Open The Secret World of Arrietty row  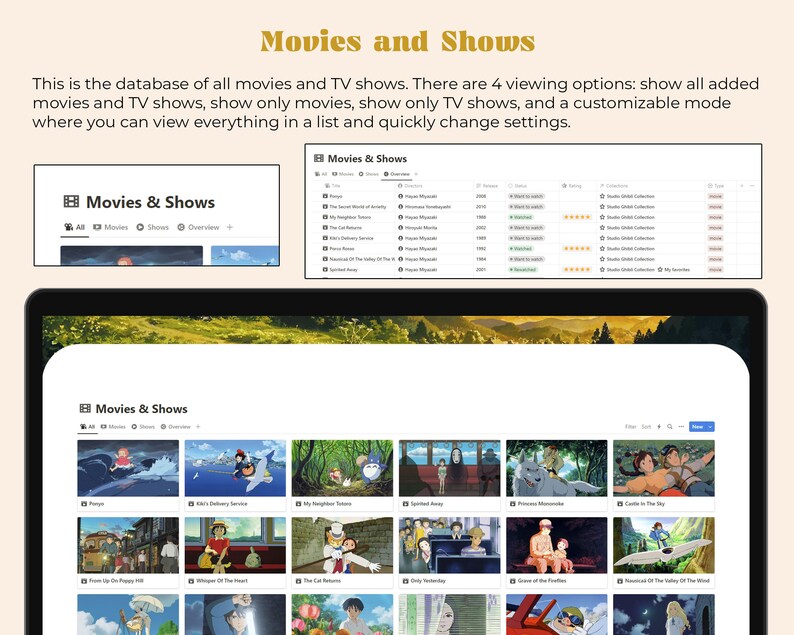click(x=354, y=207)
